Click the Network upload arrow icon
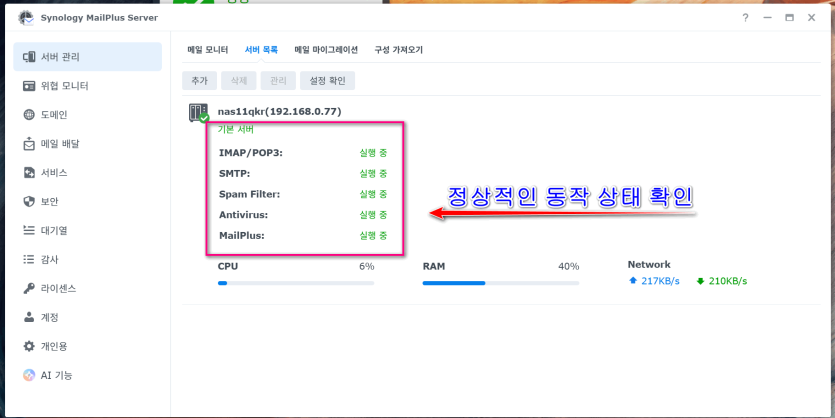Screen dimensions: 835x418 click(633, 281)
